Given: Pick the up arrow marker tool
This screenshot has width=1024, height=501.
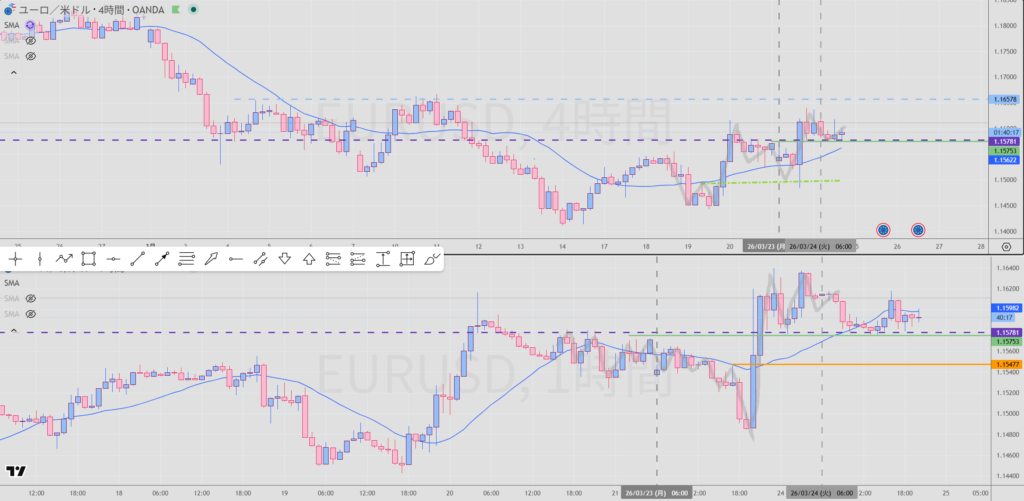Looking at the screenshot, I should [309, 259].
